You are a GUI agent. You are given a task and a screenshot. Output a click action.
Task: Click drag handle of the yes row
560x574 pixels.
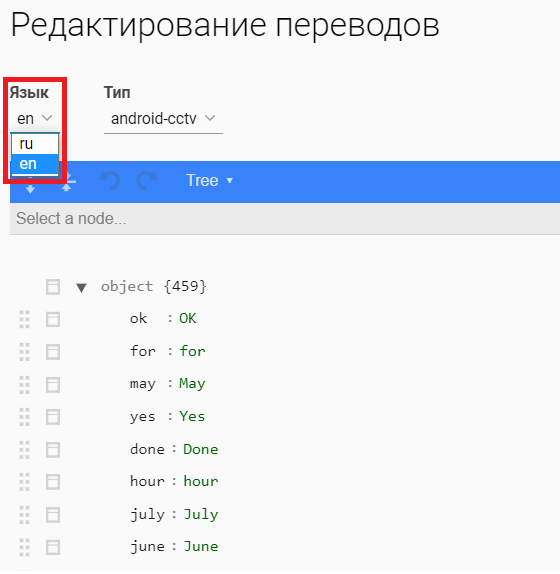point(25,417)
